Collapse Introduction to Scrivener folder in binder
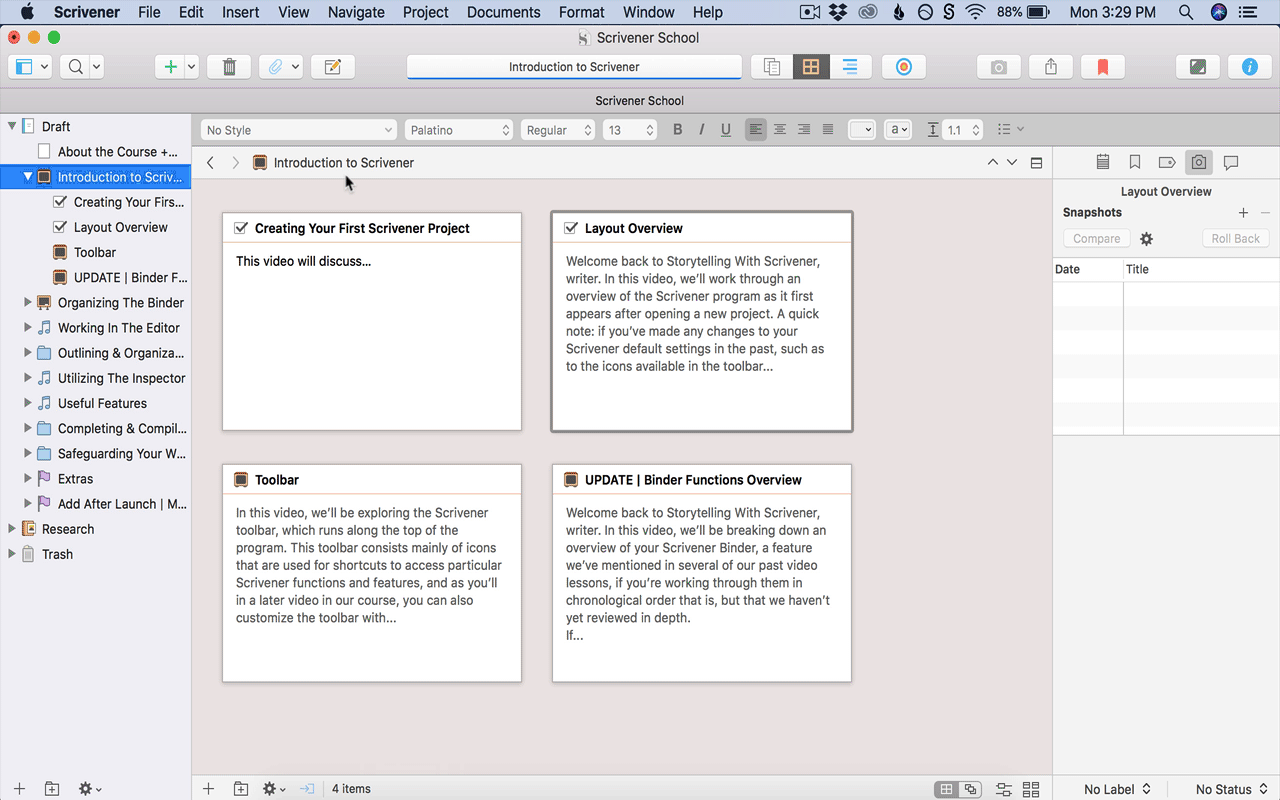 click(28, 177)
